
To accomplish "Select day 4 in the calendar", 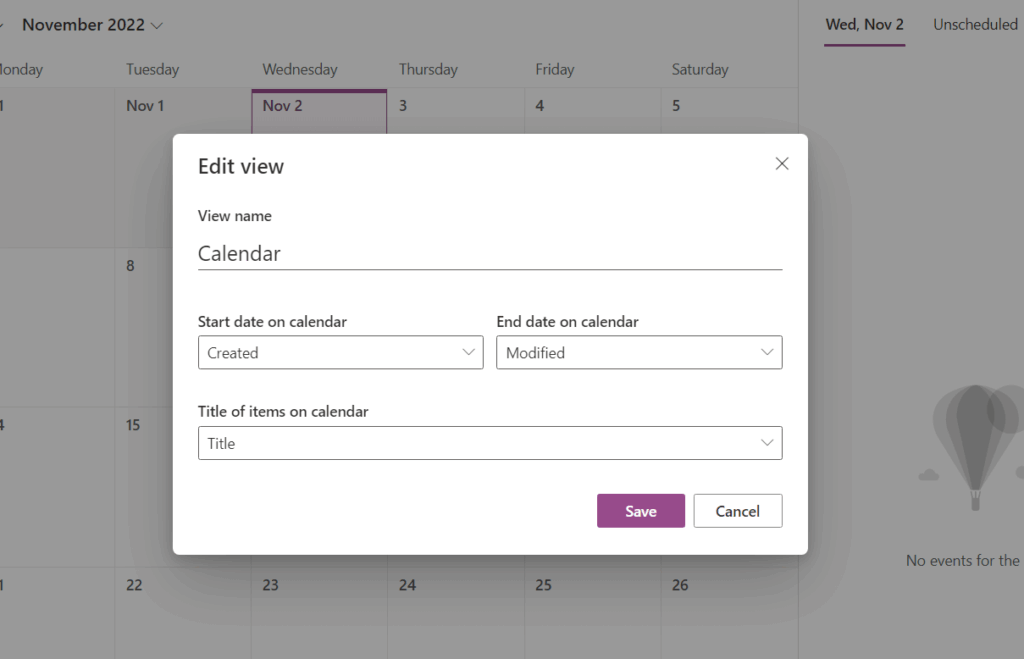I will [592, 111].
